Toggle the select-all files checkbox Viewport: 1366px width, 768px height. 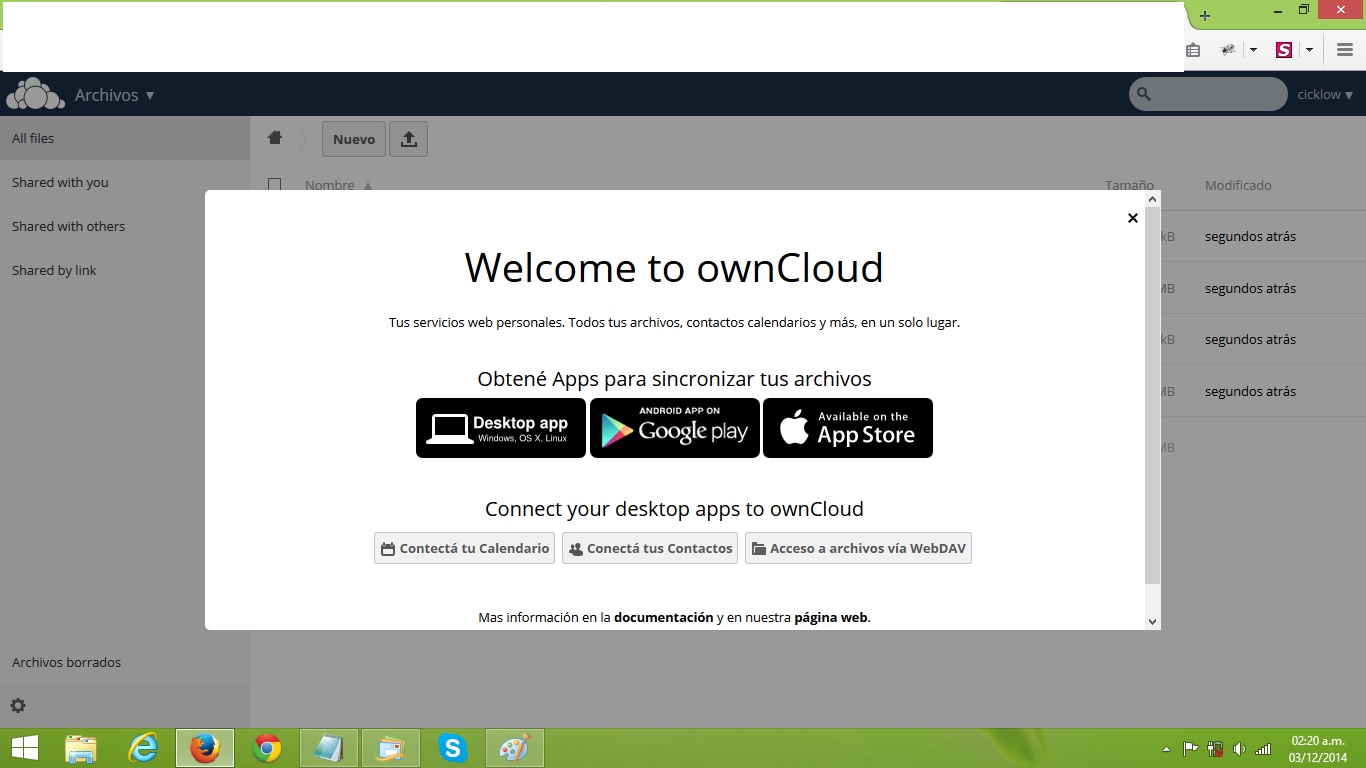pyautogui.click(x=275, y=185)
